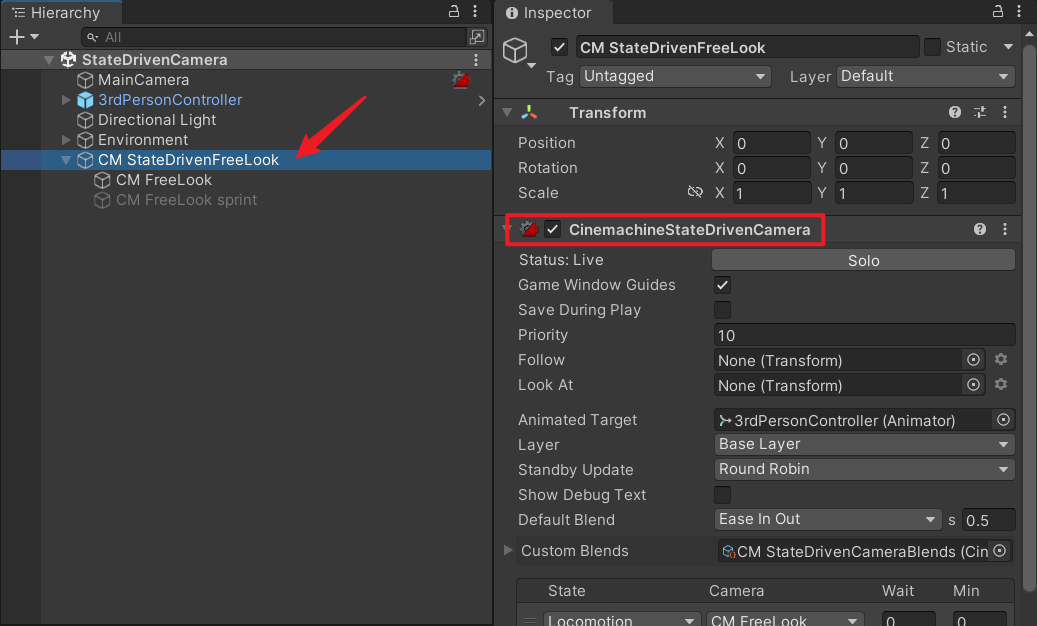Expand the 3rdPersonController object
Image resolution: width=1037 pixels, height=626 pixels.
[65, 100]
